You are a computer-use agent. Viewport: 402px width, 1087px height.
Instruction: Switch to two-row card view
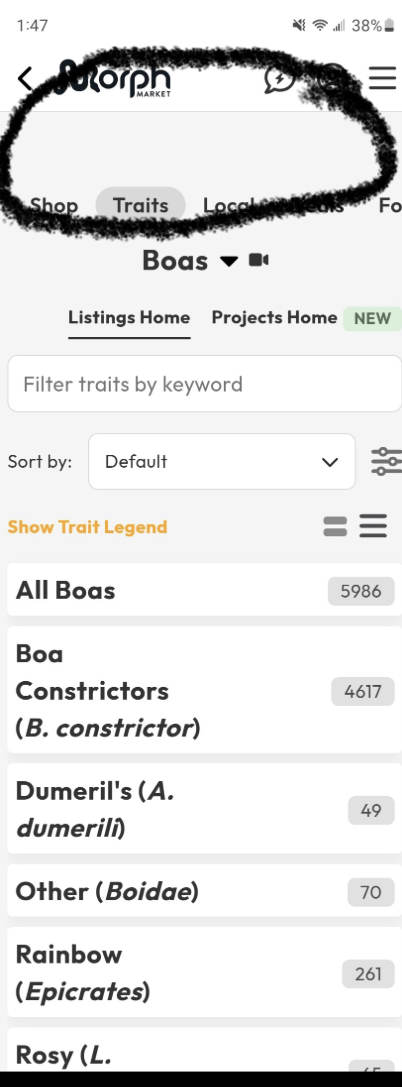coord(335,527)
